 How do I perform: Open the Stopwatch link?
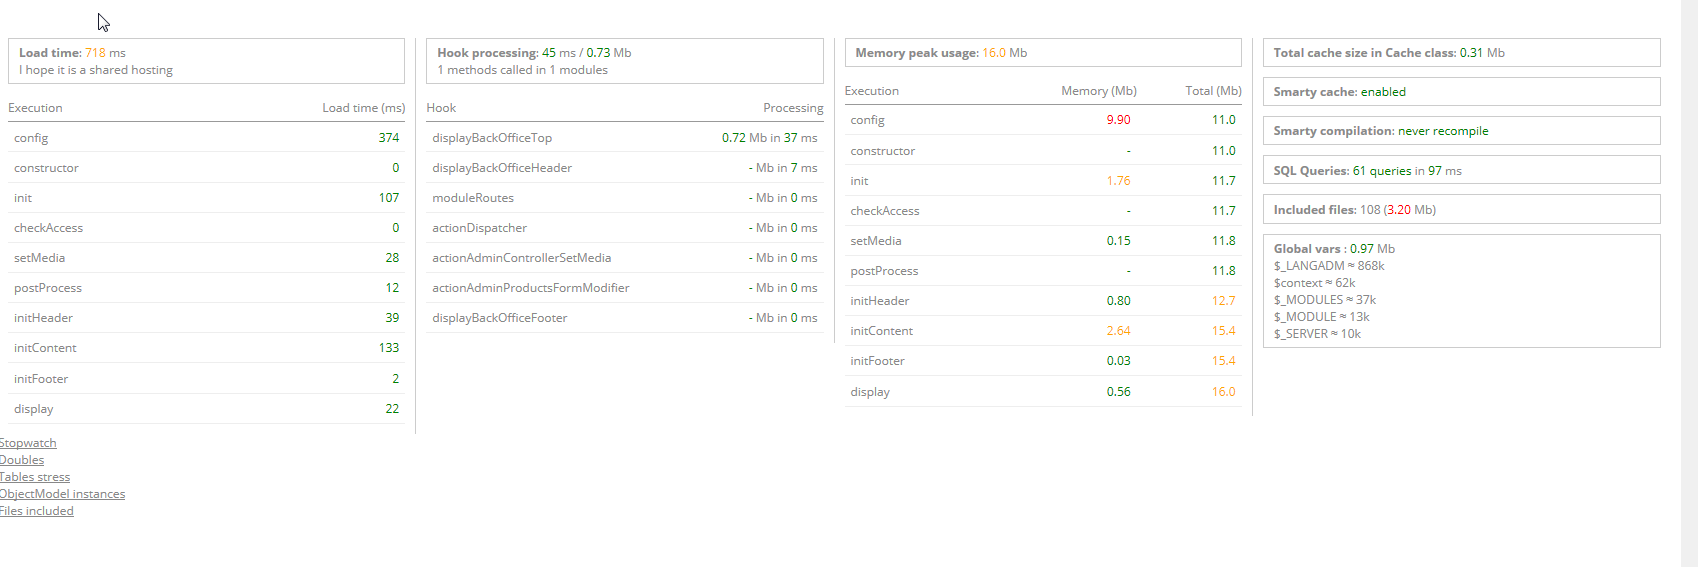(x=28, y=443)
